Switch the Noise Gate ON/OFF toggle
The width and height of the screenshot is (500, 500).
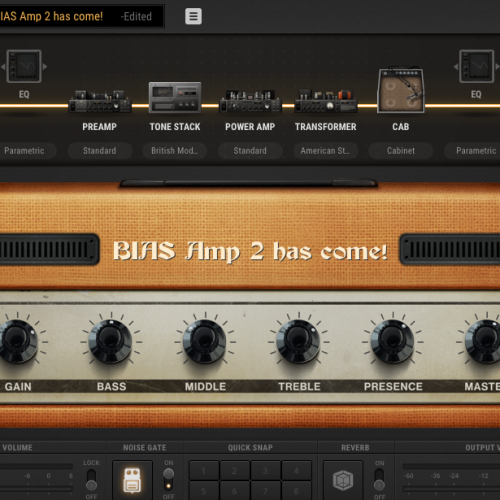click(x=169, y=479)
